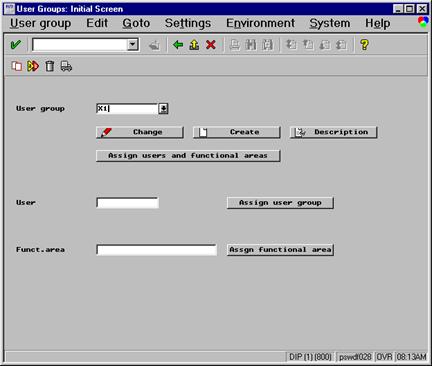Click the Print icon in toolbar
The width and height of the screenshot is (432, 366).
click(x=235, y=45)
